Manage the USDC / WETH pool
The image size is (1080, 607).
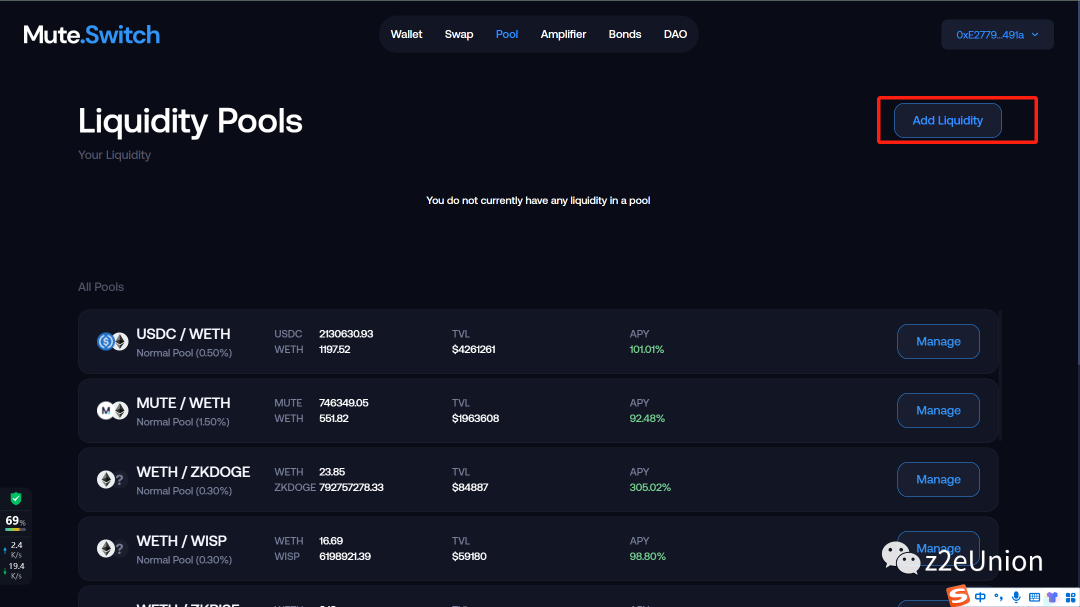(x=938, y=342)
